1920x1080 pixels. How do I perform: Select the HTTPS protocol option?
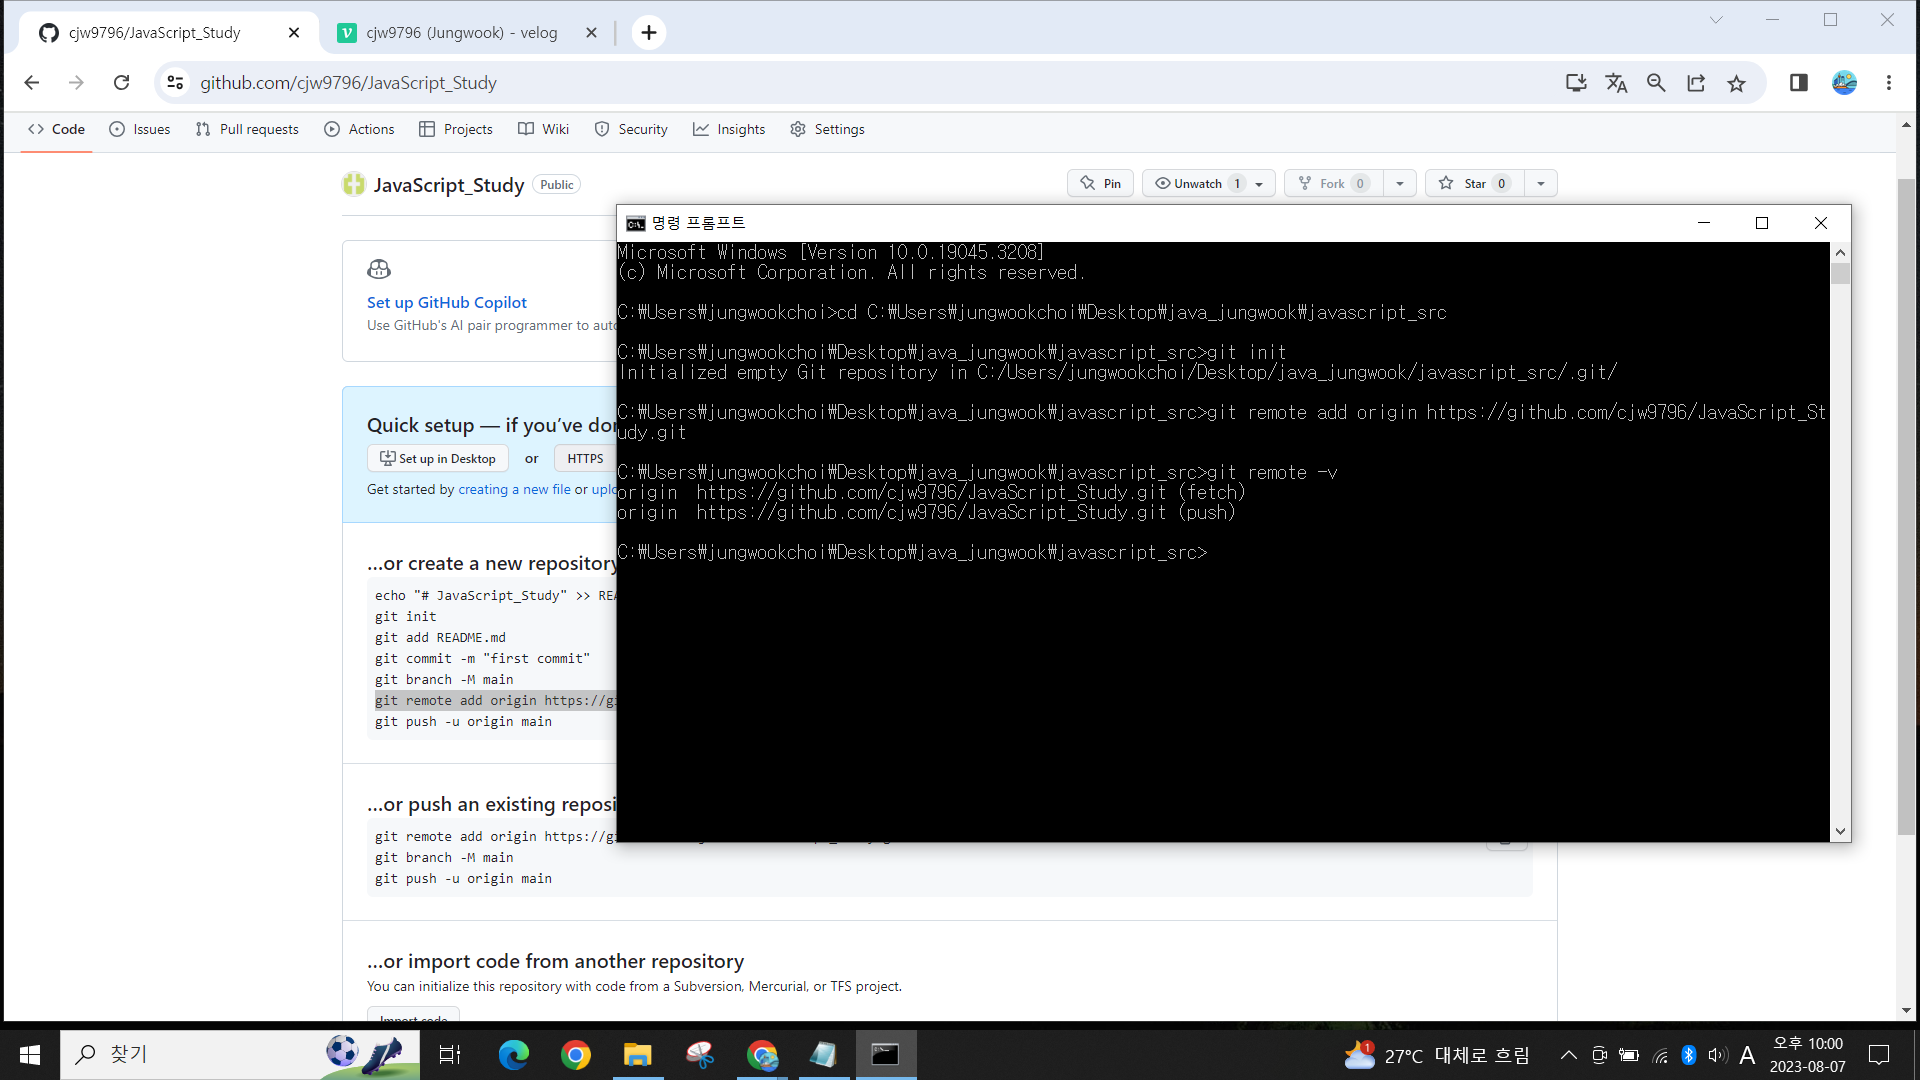pyautogui.click(x=585, y=459)
